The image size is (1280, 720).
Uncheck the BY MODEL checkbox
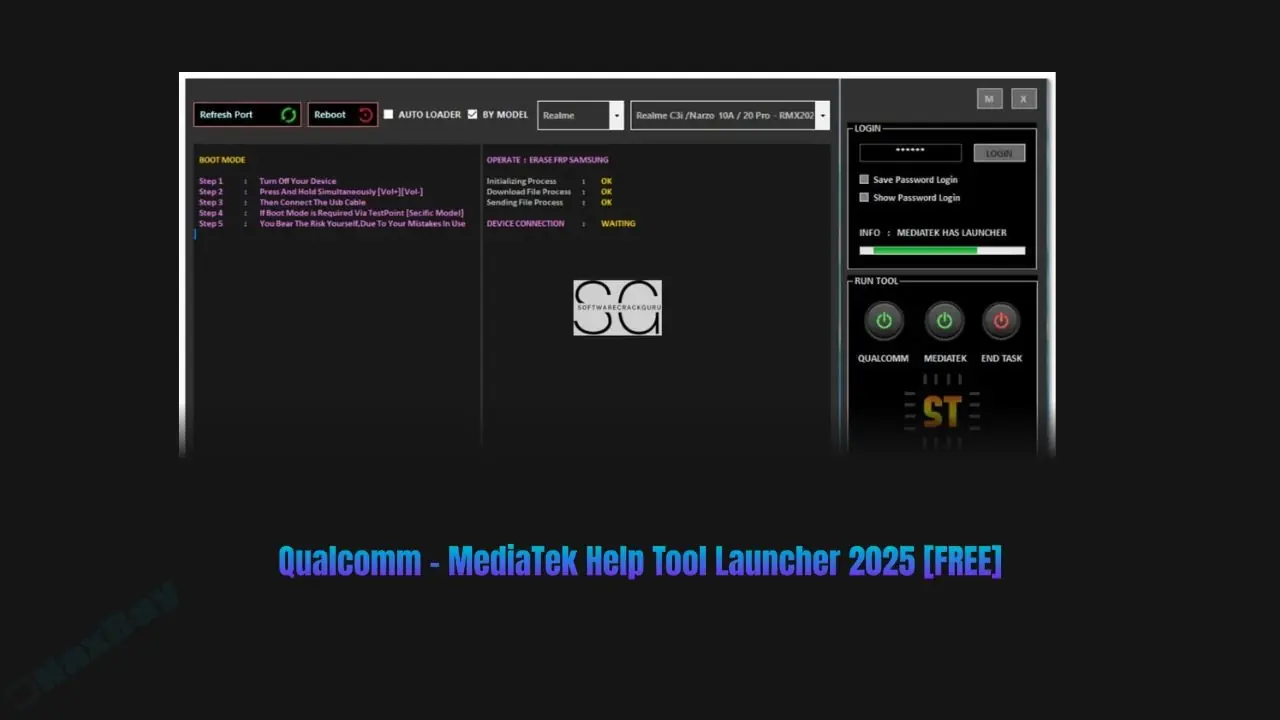click(x=473, y=114)
